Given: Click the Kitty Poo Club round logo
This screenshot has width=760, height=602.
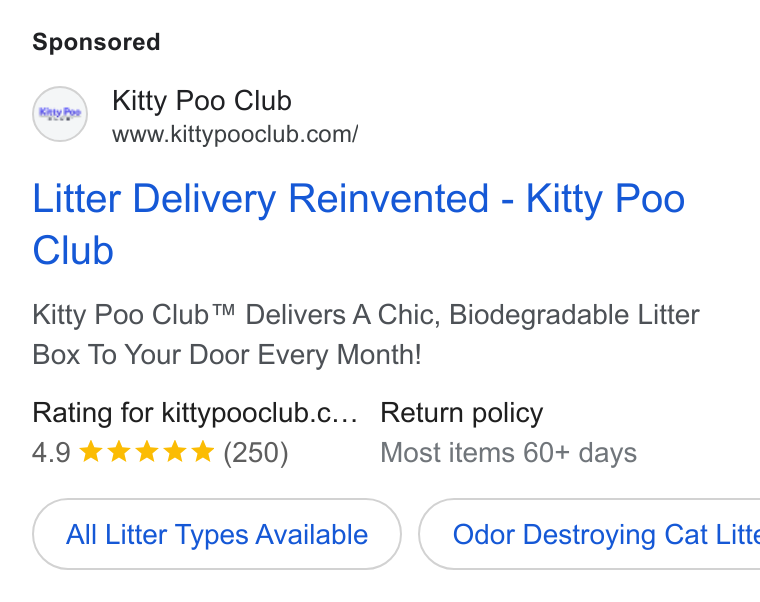Looking at the screenshot, I should coord(60,114).
